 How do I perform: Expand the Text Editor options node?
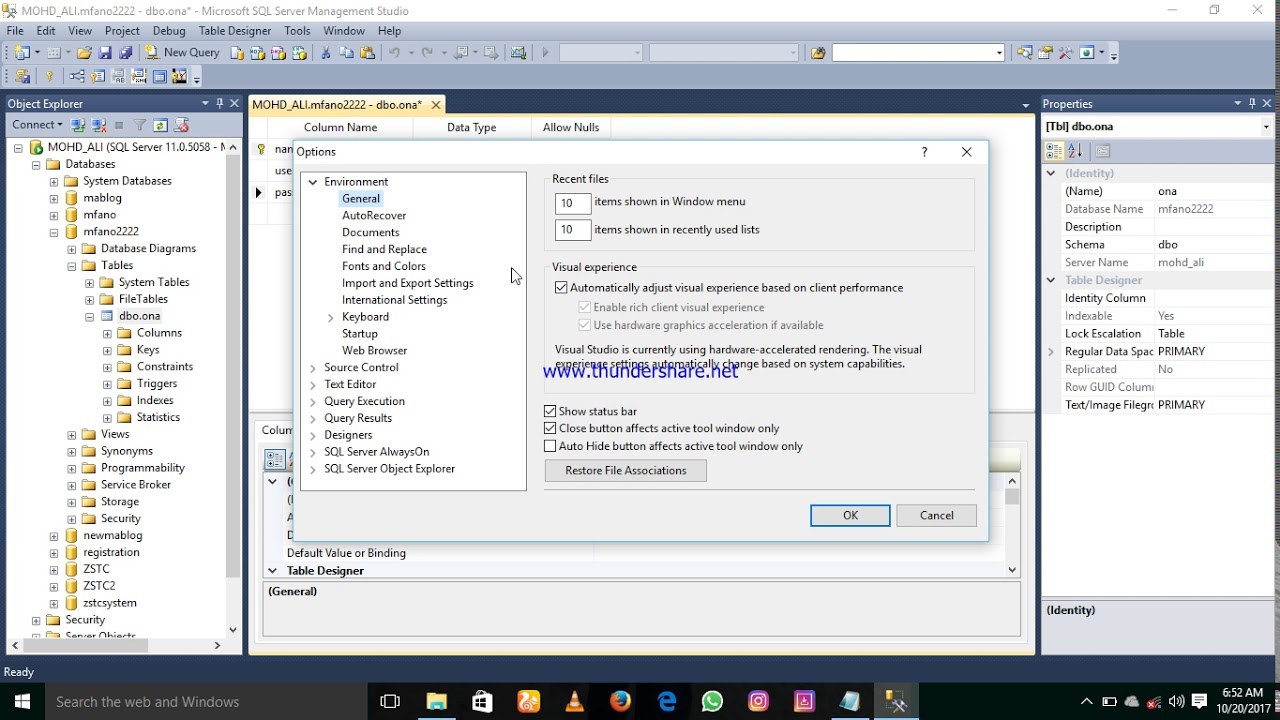point(313,385)
